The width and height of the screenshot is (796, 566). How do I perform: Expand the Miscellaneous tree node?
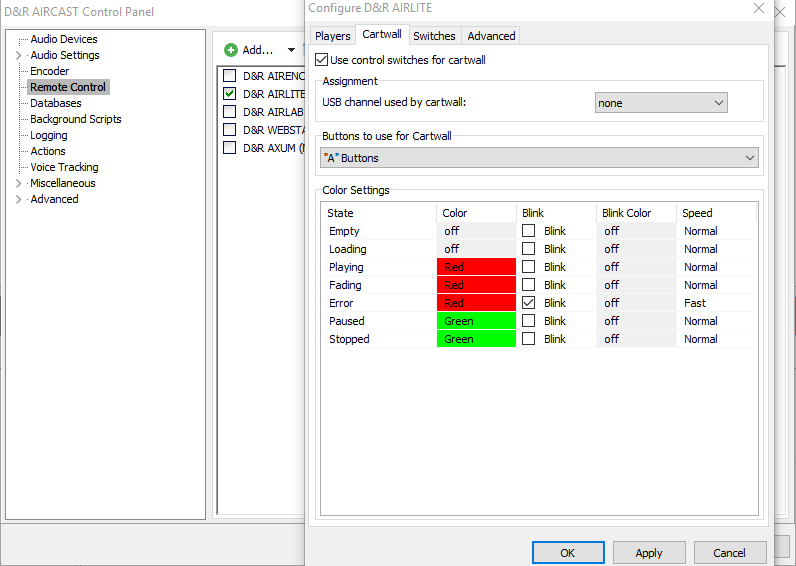pyautogui.click(x=19, y=184)
